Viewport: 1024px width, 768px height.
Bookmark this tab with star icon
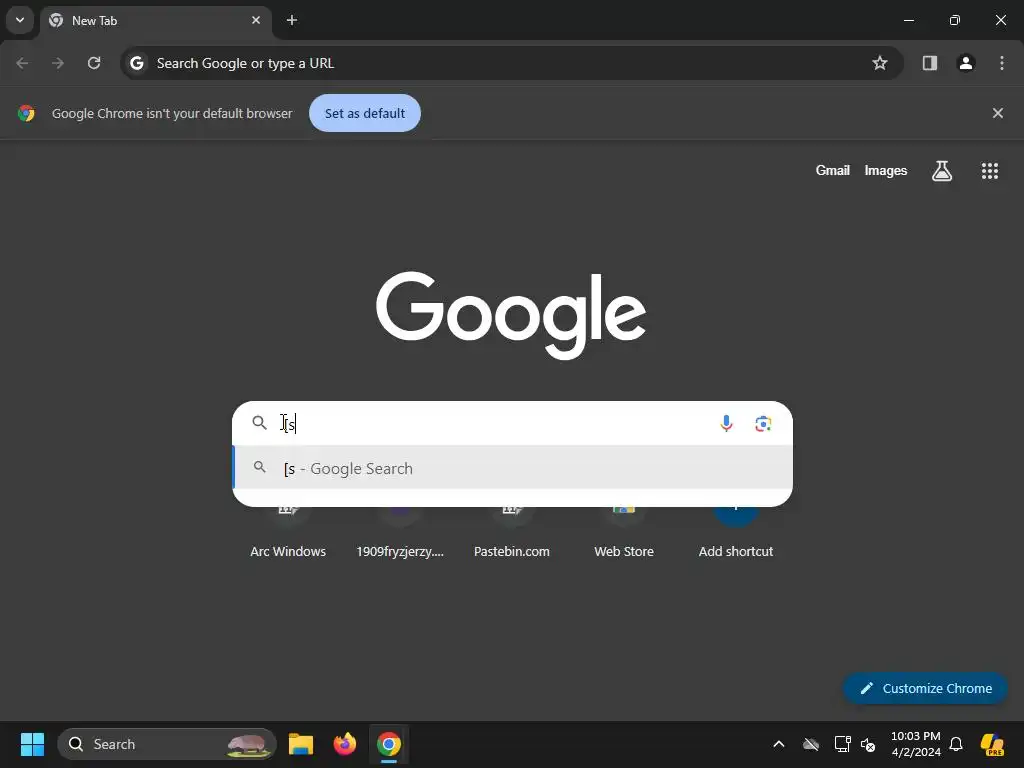(x=880, y=63)
